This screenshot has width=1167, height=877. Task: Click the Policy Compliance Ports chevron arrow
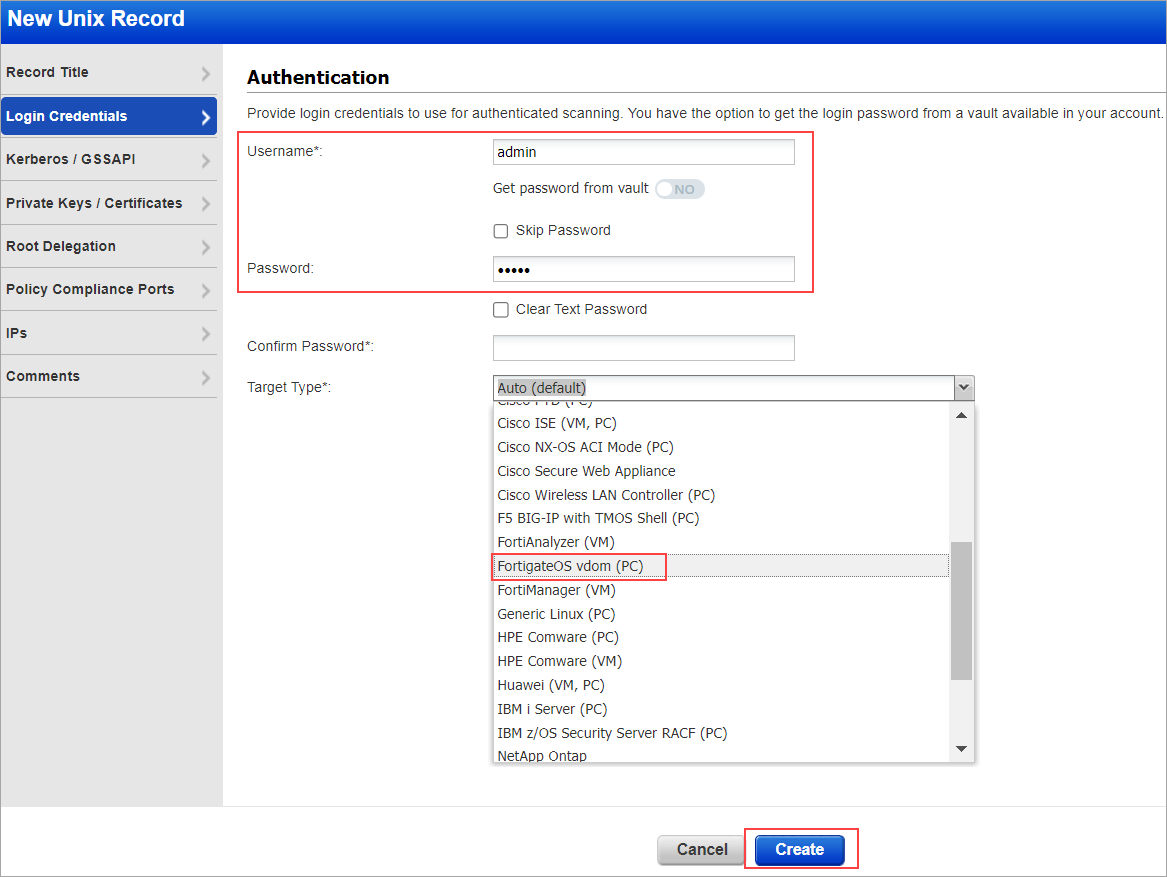(207, 289)
